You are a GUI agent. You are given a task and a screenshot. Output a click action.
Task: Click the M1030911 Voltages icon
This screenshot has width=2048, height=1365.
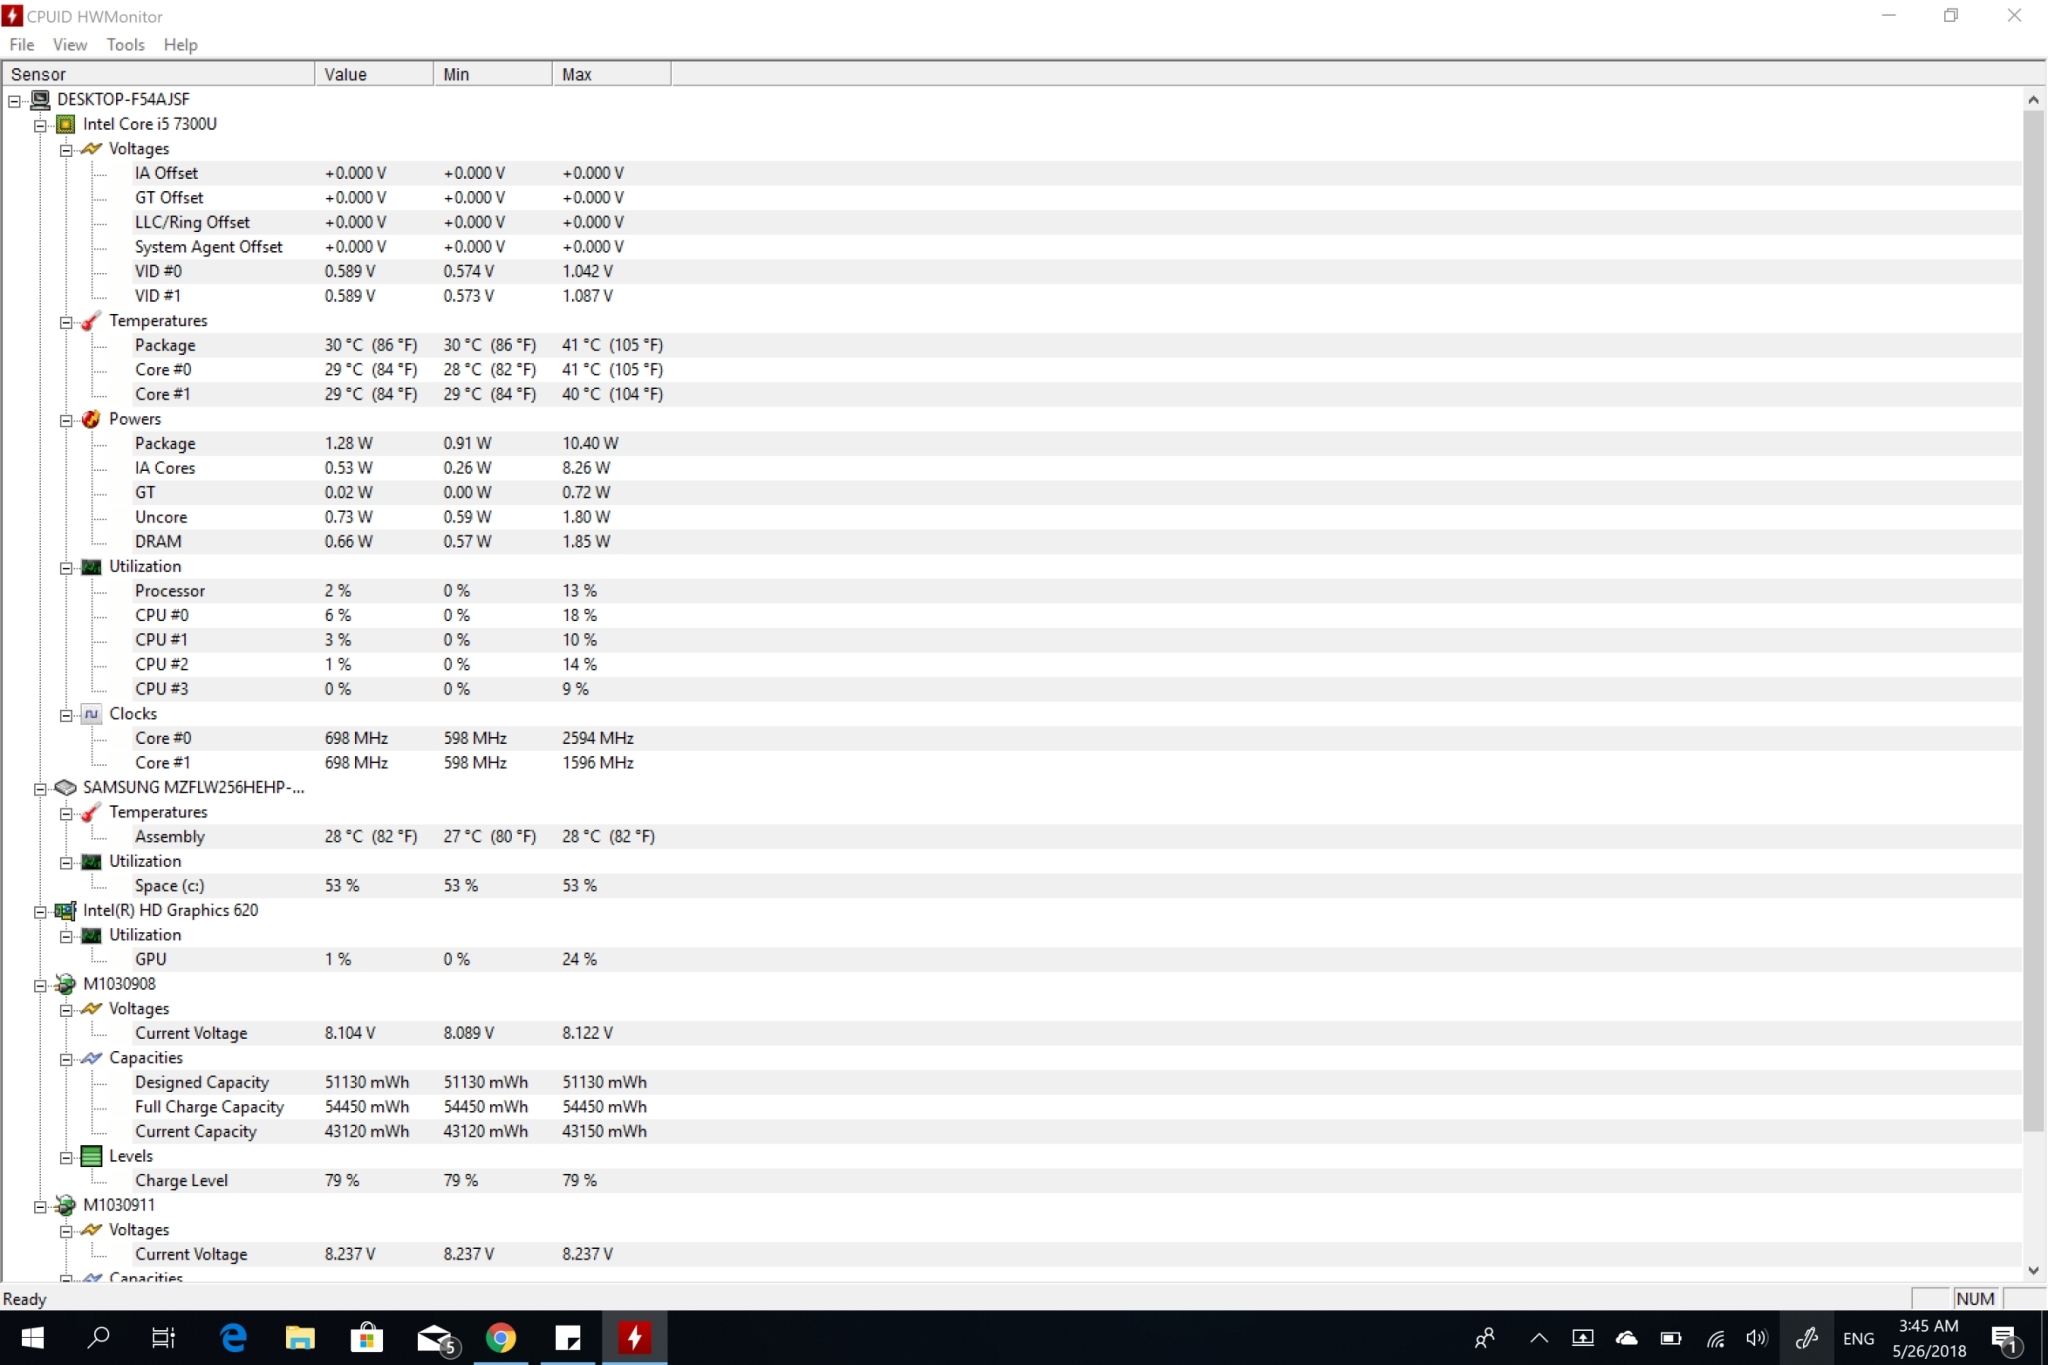(x=91, y=1230)
